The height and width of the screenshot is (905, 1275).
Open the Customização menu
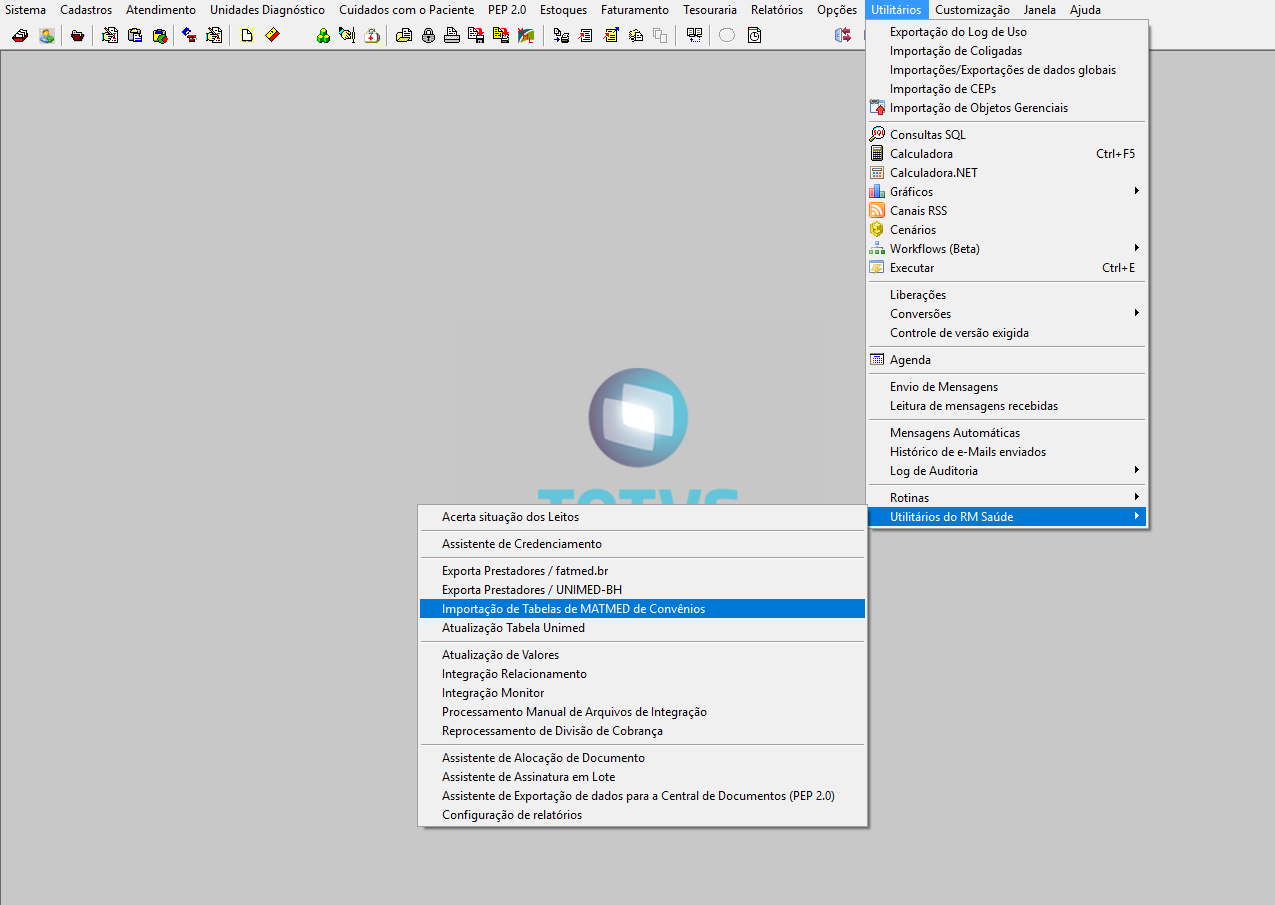pyautogui.click(x=972, y=10)
